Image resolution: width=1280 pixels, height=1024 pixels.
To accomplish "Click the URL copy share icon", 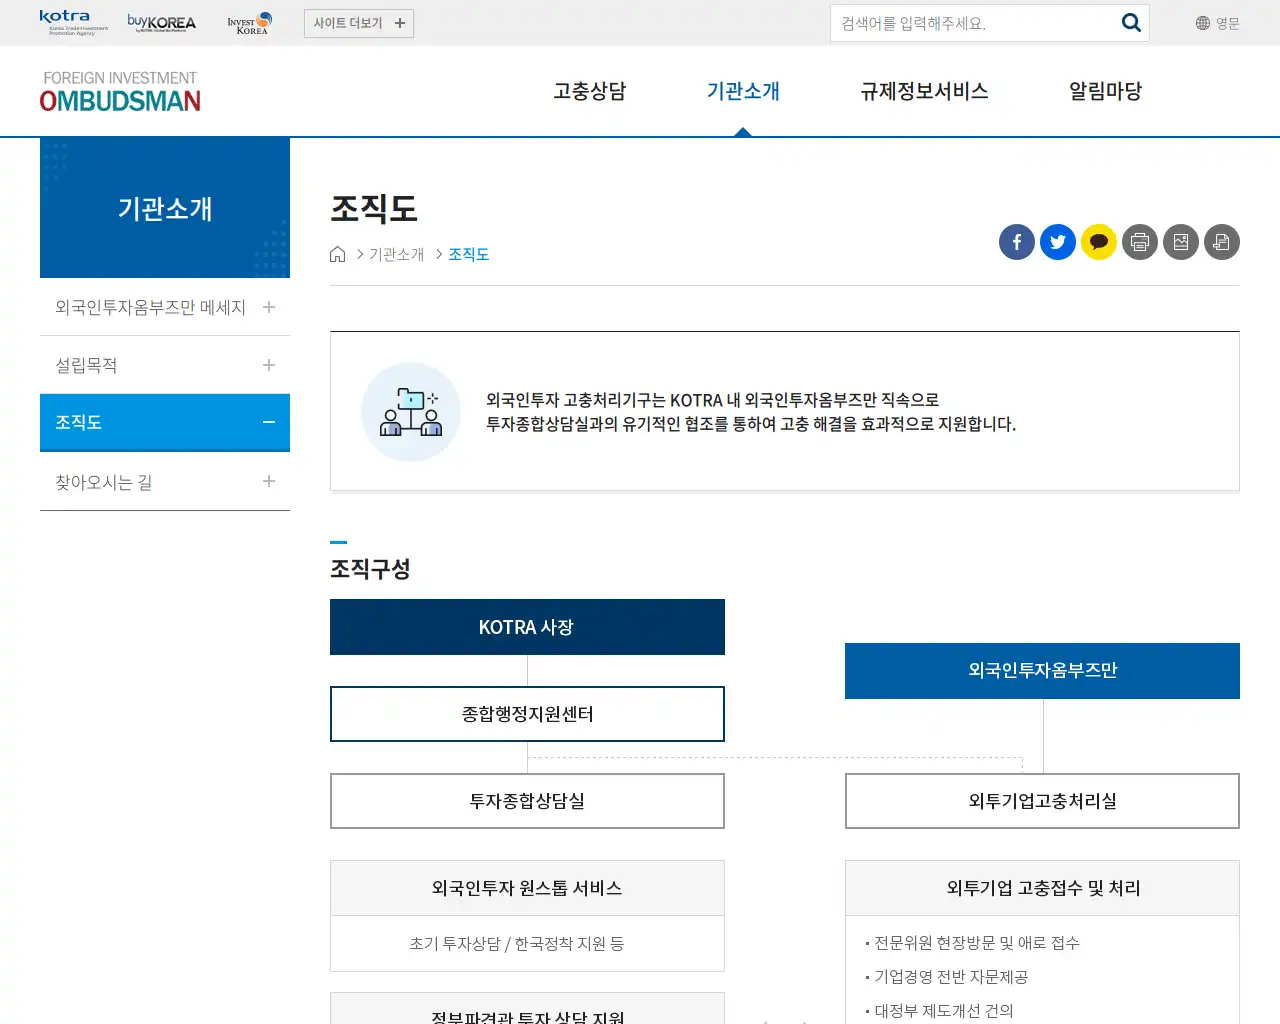I will [1221, 242].
